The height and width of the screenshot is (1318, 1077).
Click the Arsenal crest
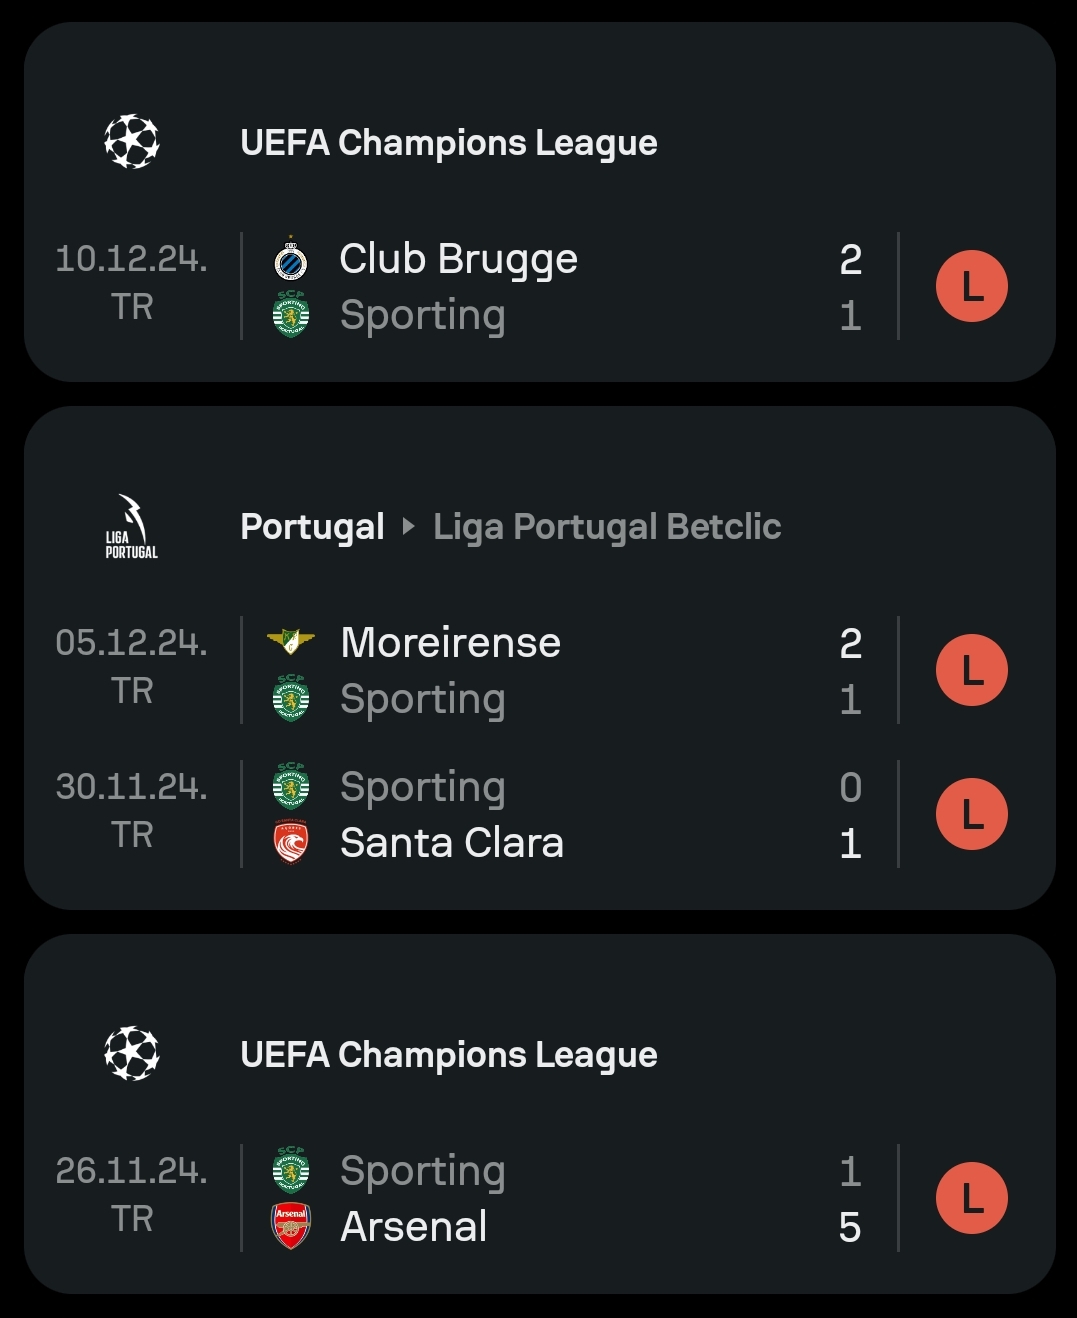(x=291, y=1226)
